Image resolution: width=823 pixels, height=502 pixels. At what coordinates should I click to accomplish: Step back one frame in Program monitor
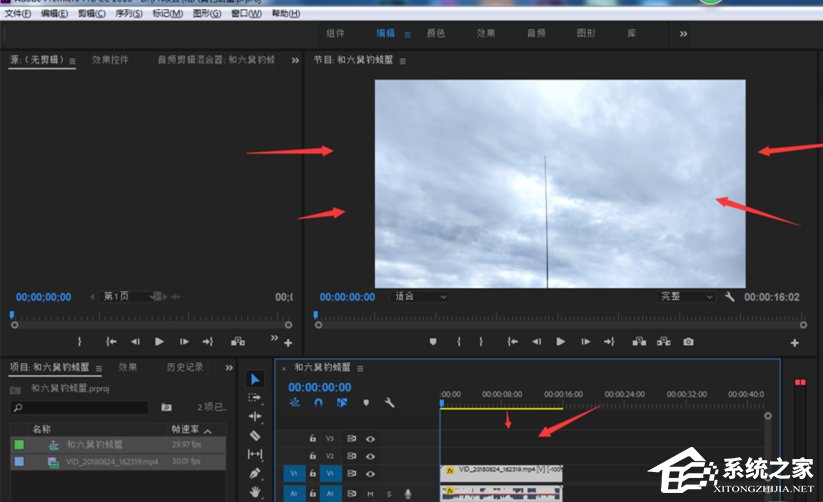tap(536, 342)
